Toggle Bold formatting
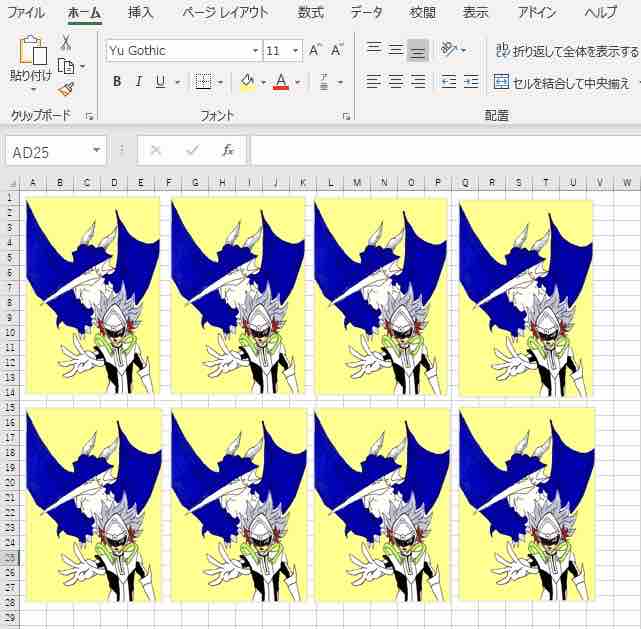 coord(117,82)
